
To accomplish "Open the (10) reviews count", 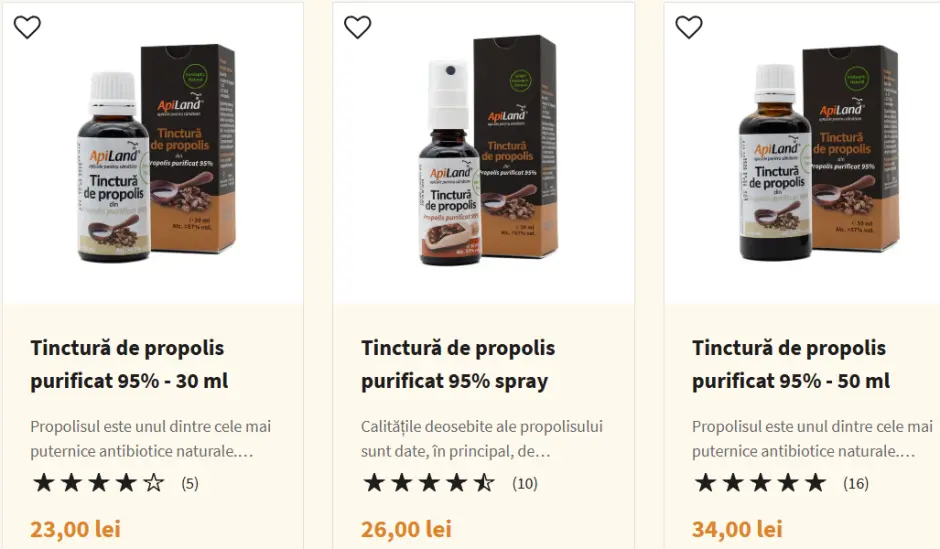I will 525,484.
